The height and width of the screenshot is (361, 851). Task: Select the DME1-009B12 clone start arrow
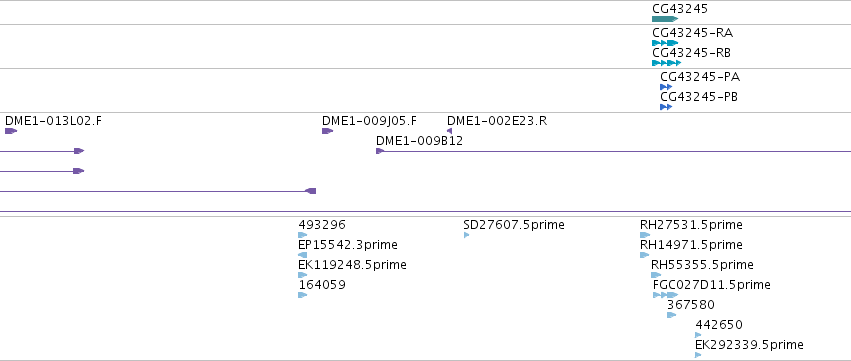pos(380,151)
